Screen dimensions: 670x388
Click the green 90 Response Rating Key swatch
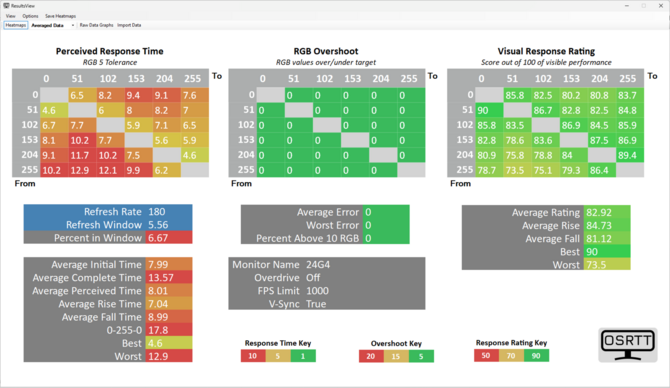click(x=536, y=356)
